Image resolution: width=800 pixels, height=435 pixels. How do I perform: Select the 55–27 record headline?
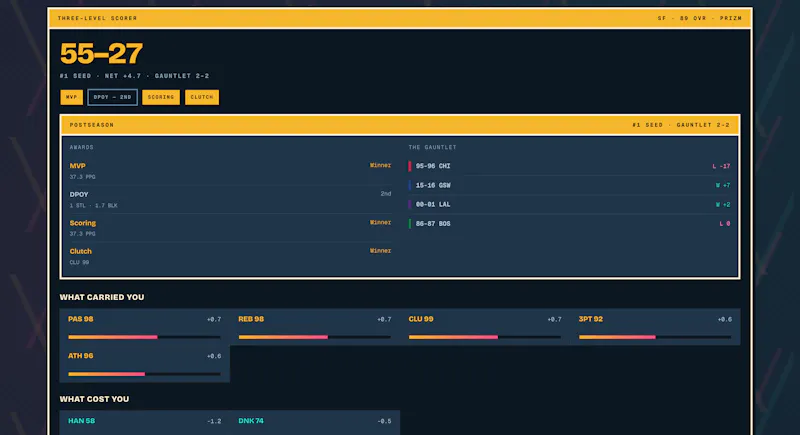pyautogui.click(x=101, y=54)
